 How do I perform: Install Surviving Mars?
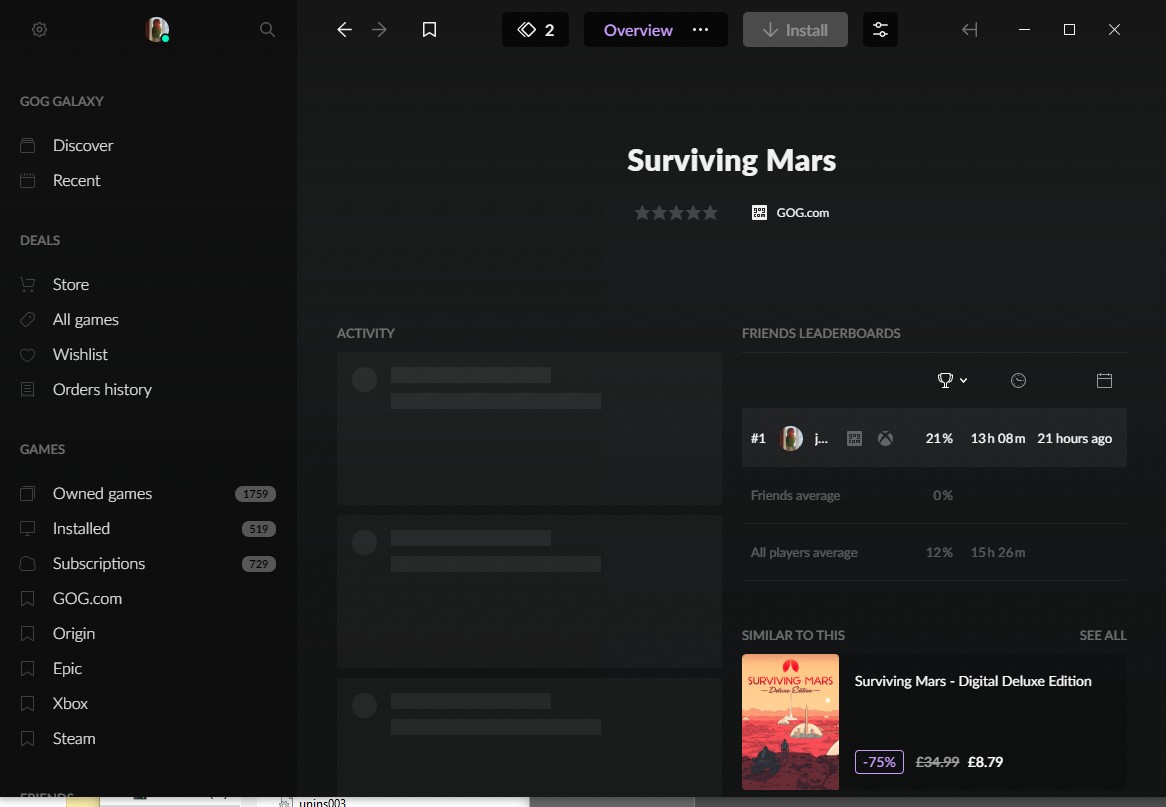click(795, 30)
